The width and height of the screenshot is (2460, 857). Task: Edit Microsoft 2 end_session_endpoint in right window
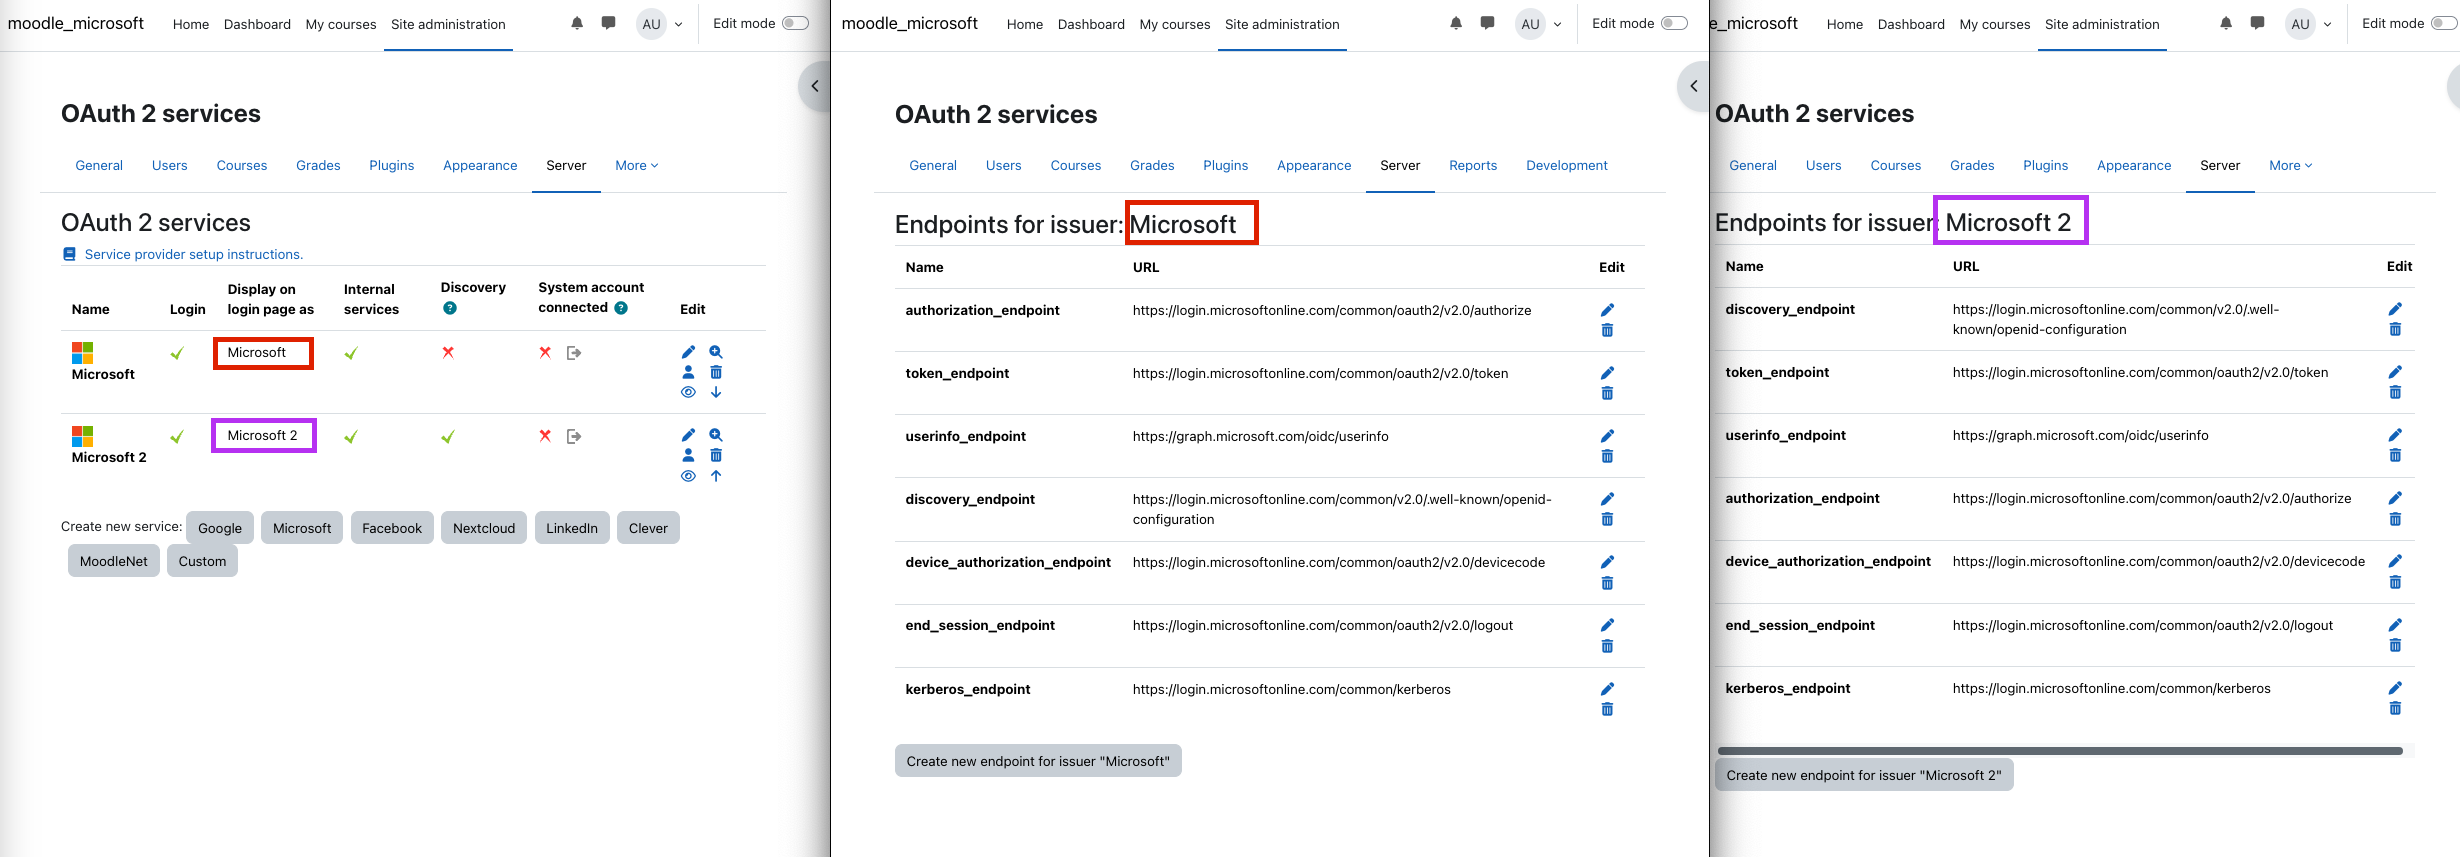pyautogui.click(x=2395, y=625)
